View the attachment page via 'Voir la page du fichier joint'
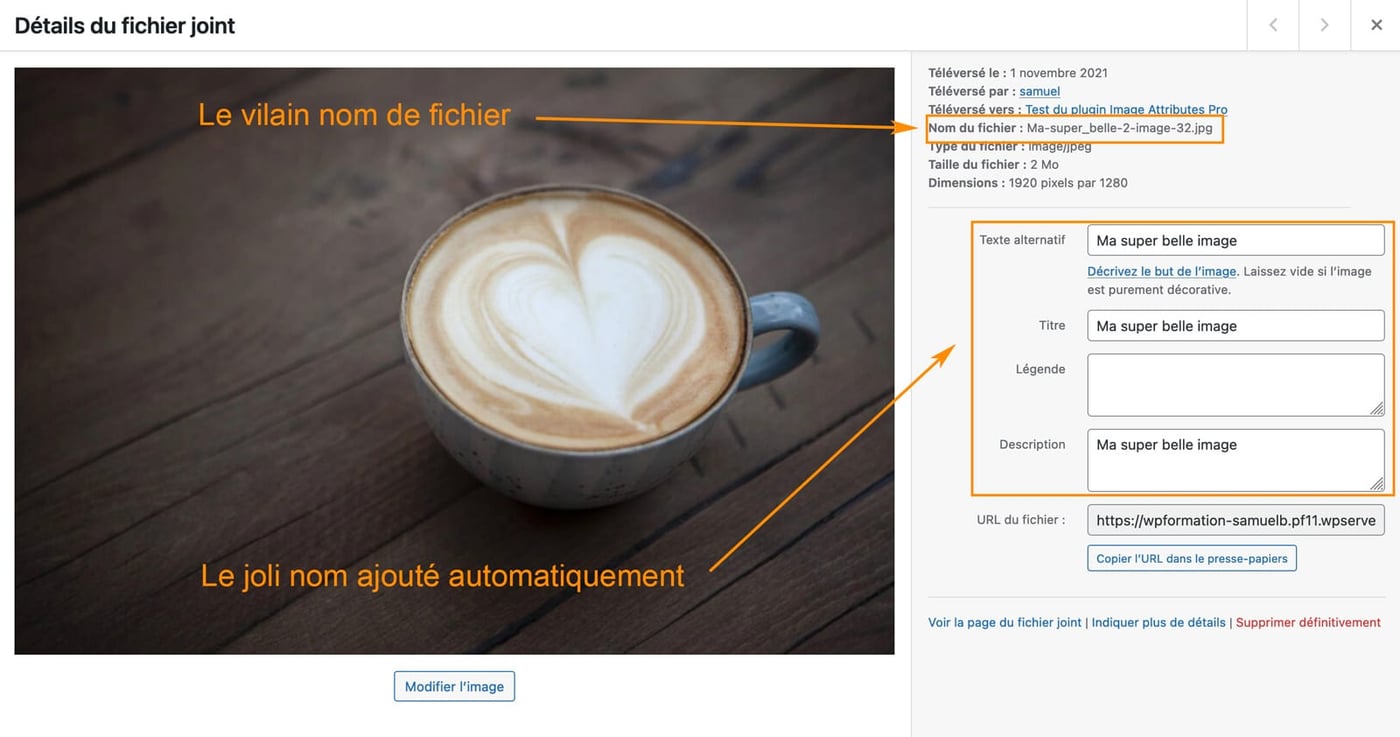This screenshot has width=1400, height=737. pos(1003,622)
